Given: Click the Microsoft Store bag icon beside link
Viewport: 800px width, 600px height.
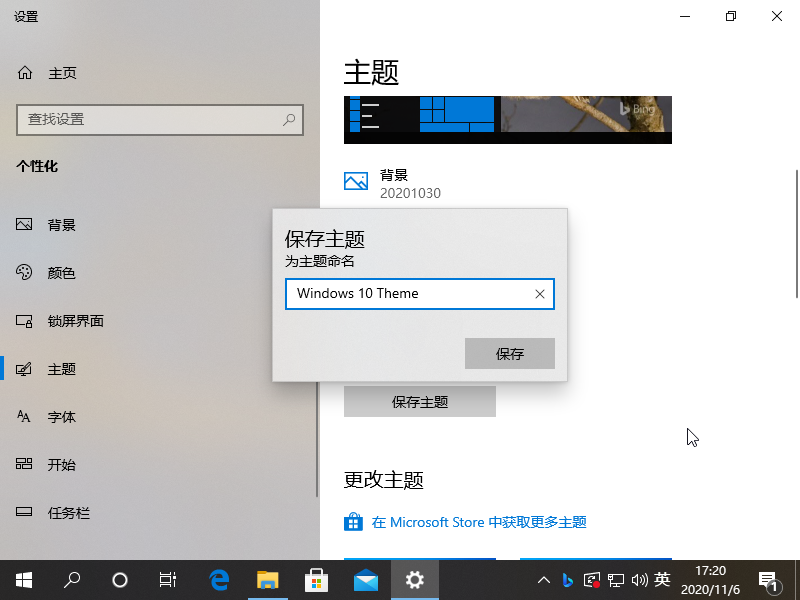Looking at the screenshot, I should 354,522.
